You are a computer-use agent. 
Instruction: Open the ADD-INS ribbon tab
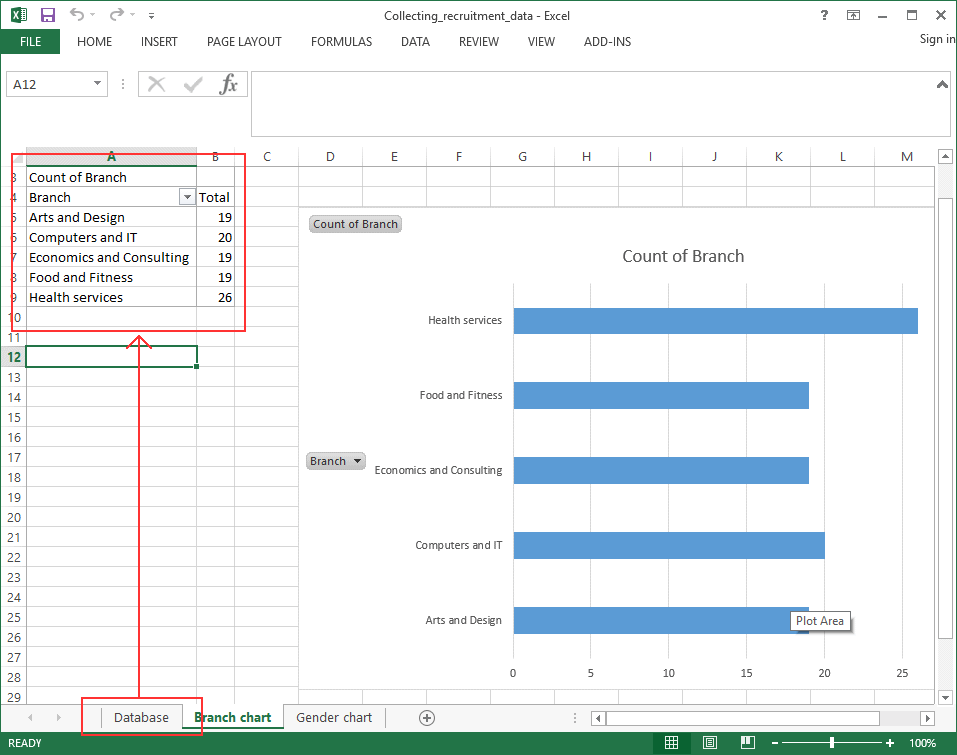(607, 42)
